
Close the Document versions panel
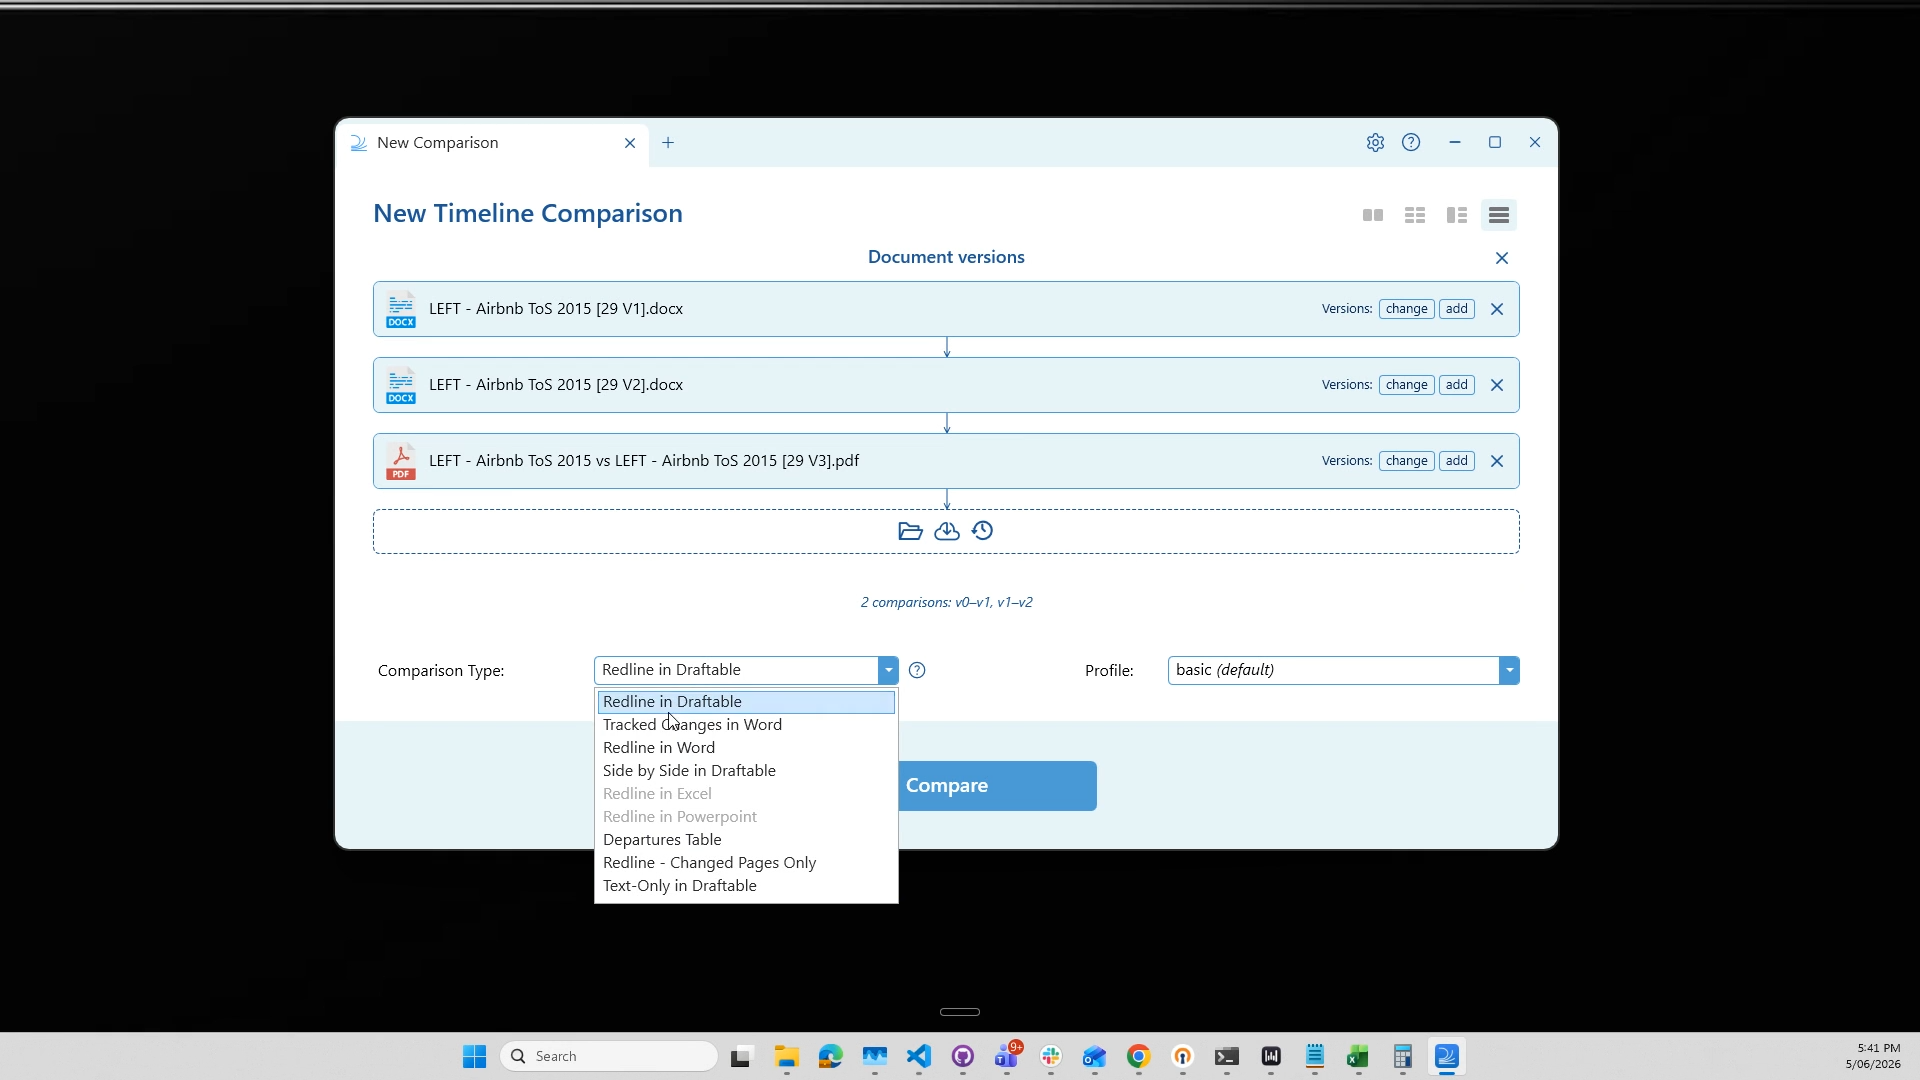(1501, 258)
